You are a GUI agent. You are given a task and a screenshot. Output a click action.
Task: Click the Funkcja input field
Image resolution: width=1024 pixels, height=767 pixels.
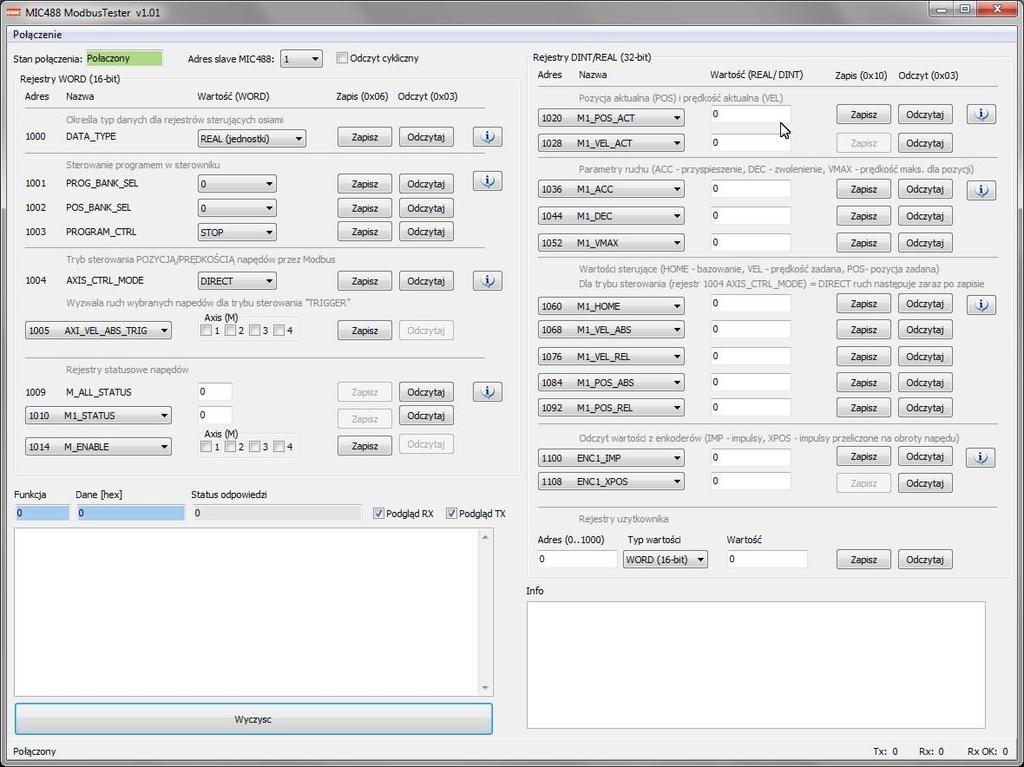coord(41,514)
